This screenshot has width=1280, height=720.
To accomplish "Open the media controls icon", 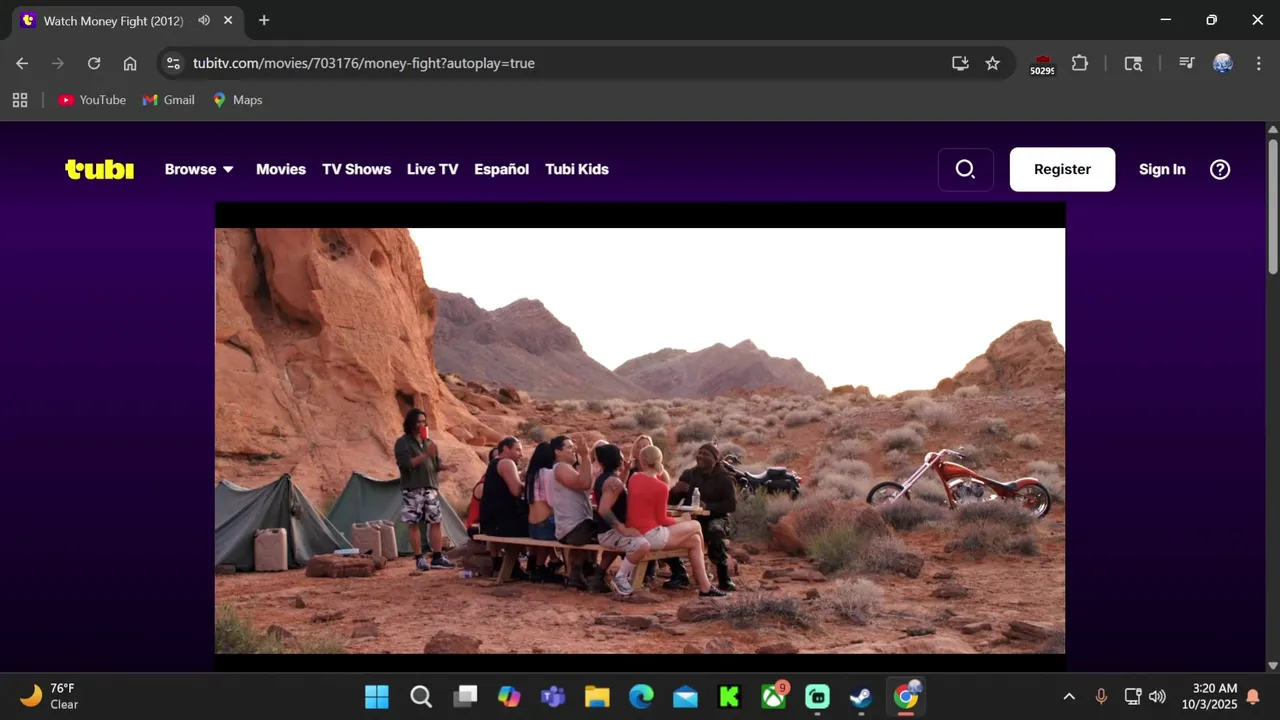I will point(1186,63).
